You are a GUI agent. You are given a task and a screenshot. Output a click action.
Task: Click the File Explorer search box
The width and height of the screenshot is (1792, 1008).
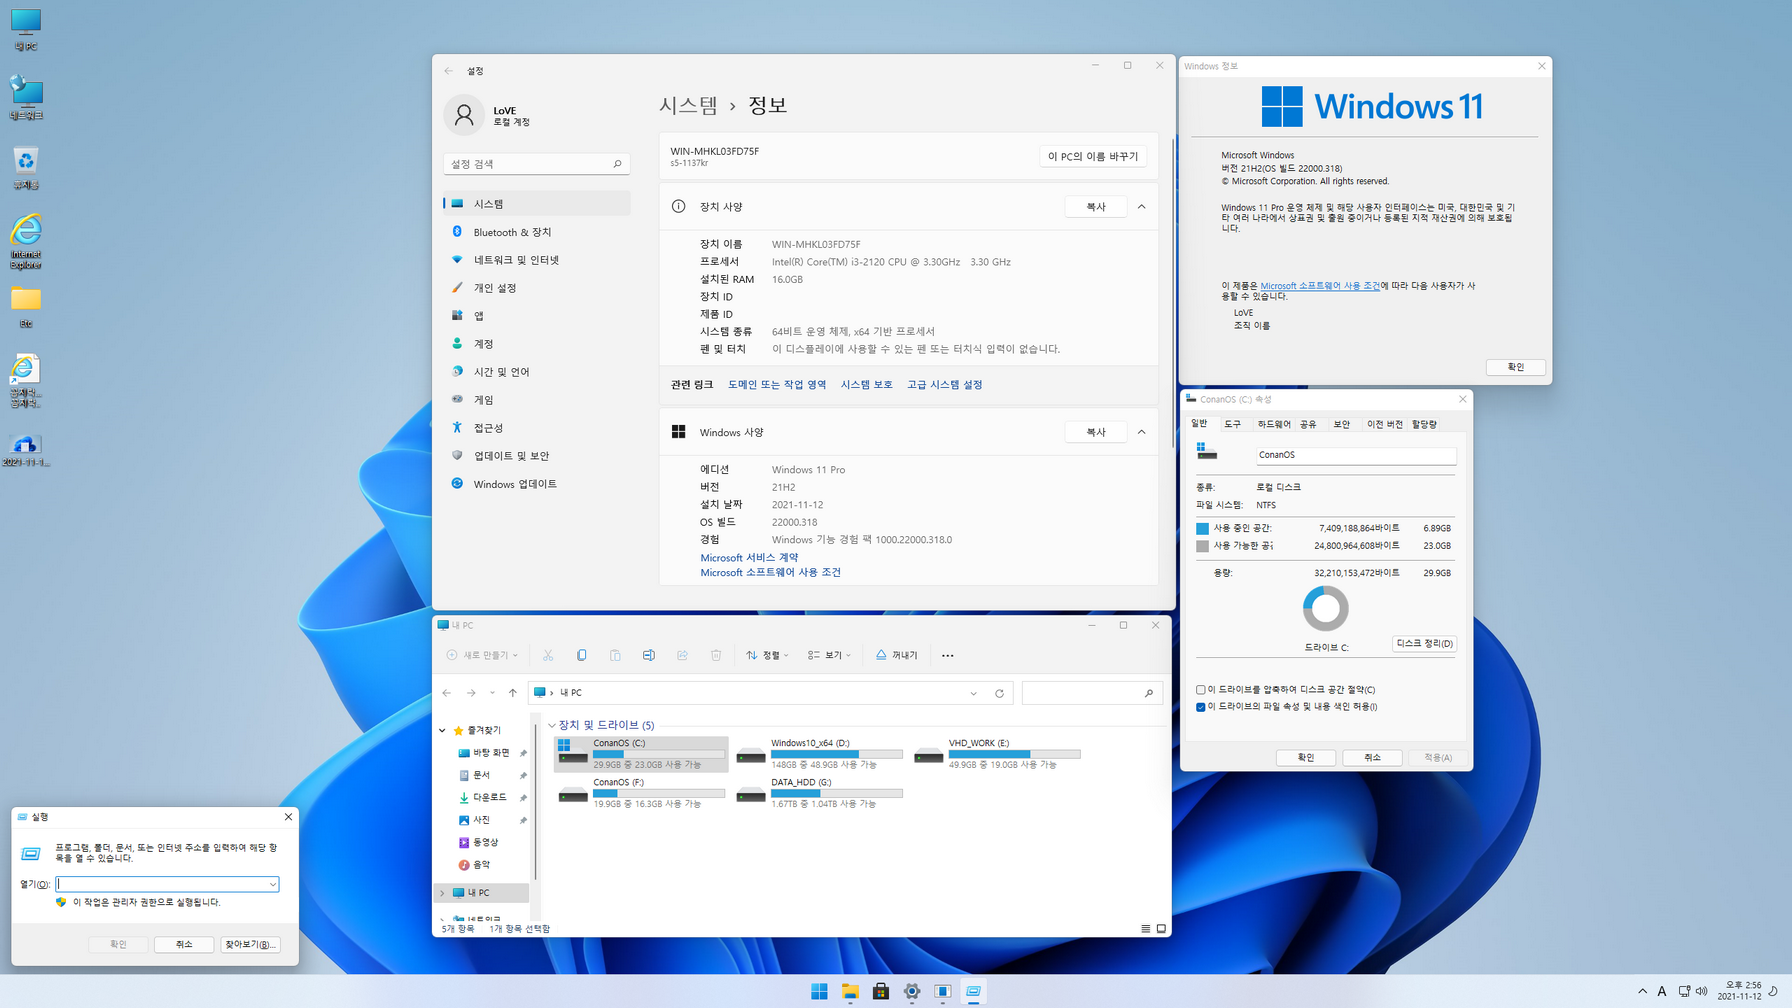[x=1091, y=693]
